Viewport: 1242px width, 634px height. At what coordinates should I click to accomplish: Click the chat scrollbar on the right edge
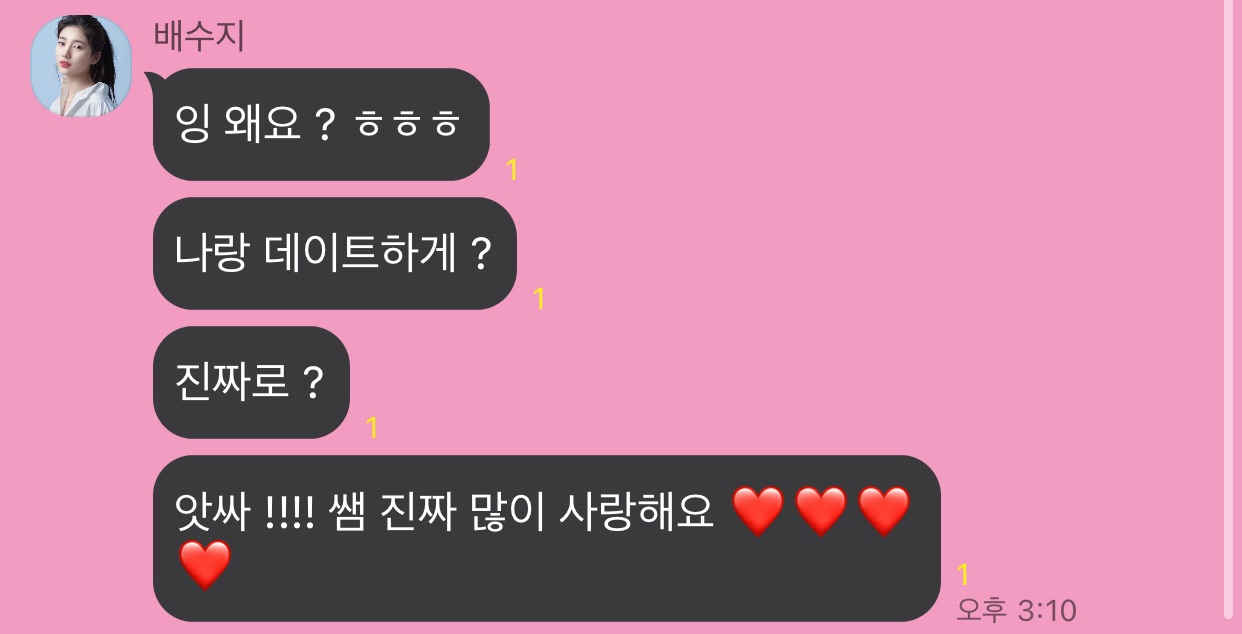click(x=1229, y=310)
